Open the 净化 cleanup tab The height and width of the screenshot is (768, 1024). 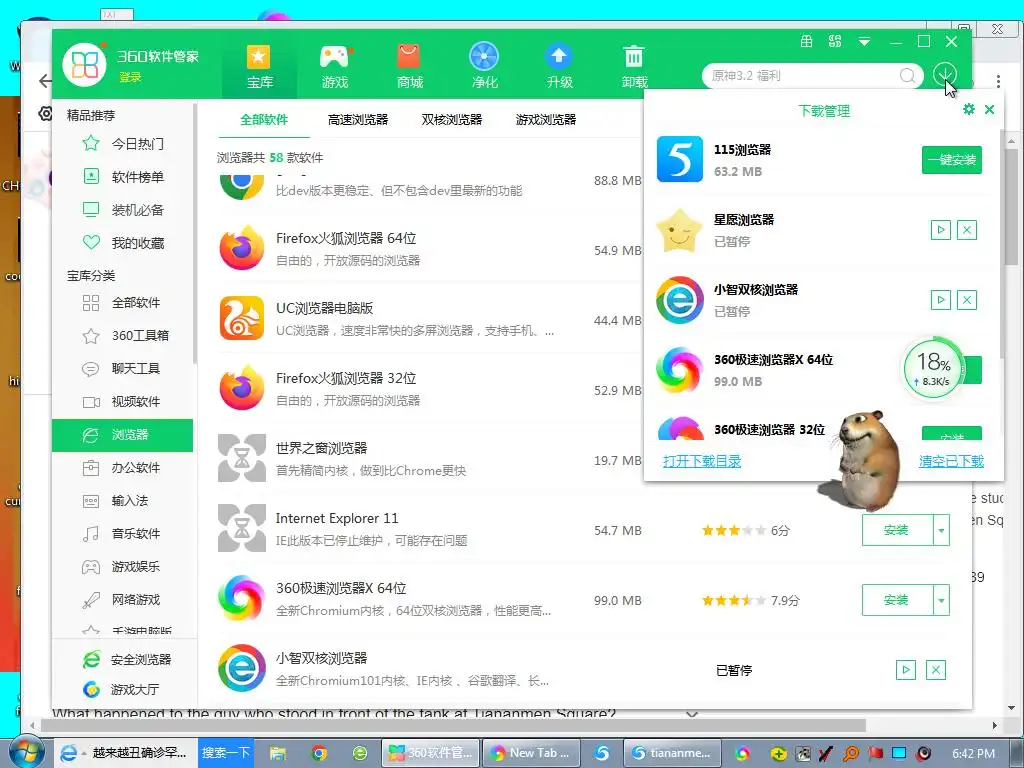click(x=485, y=65)
